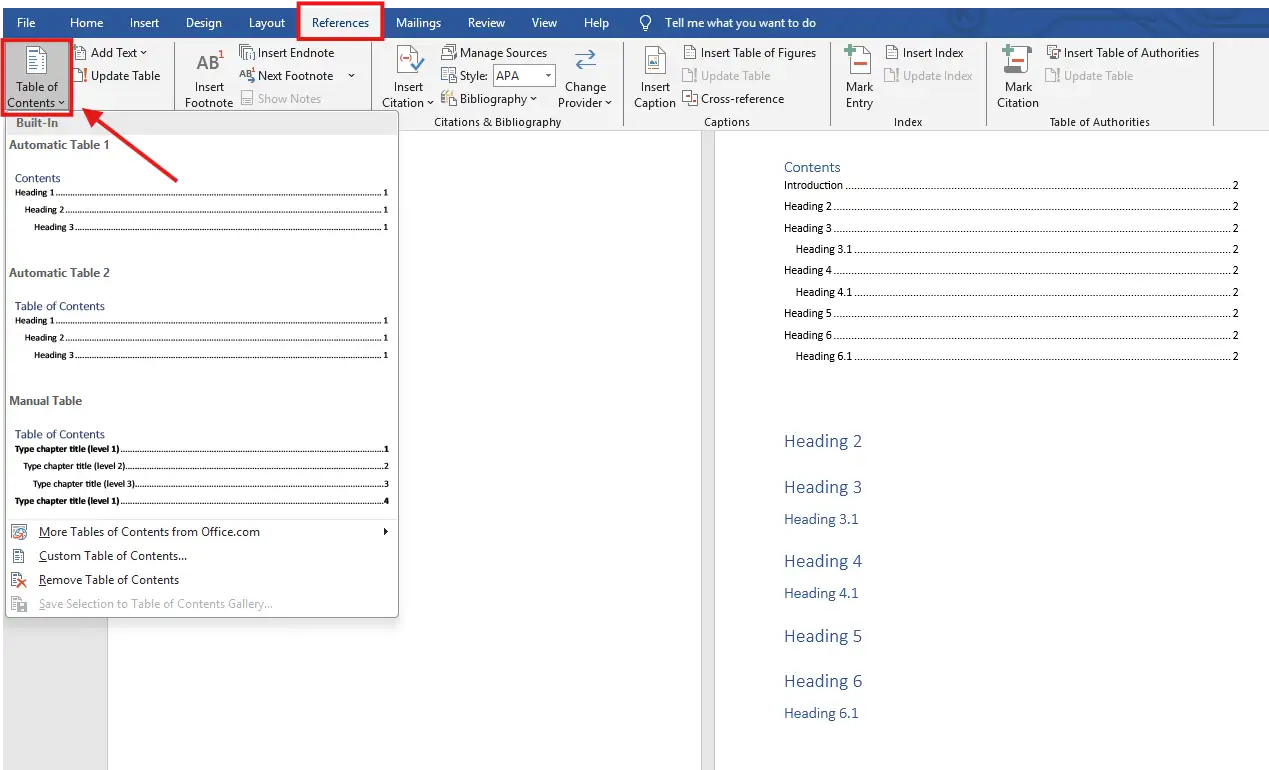Click the Heading 2 entry in Contents

[x=1011, y=206]
